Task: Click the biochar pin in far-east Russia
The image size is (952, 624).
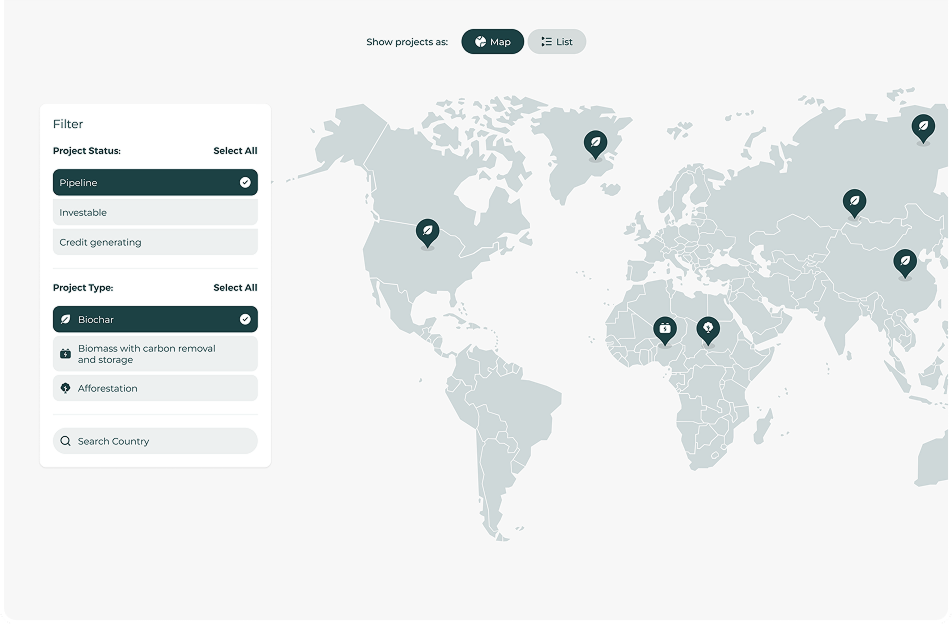Action: [923, 127]
